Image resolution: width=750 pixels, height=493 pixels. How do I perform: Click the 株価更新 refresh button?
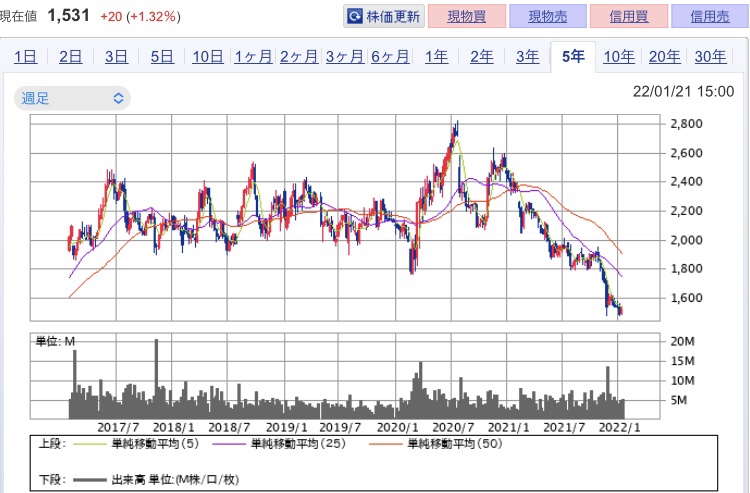tap(384, 17)
